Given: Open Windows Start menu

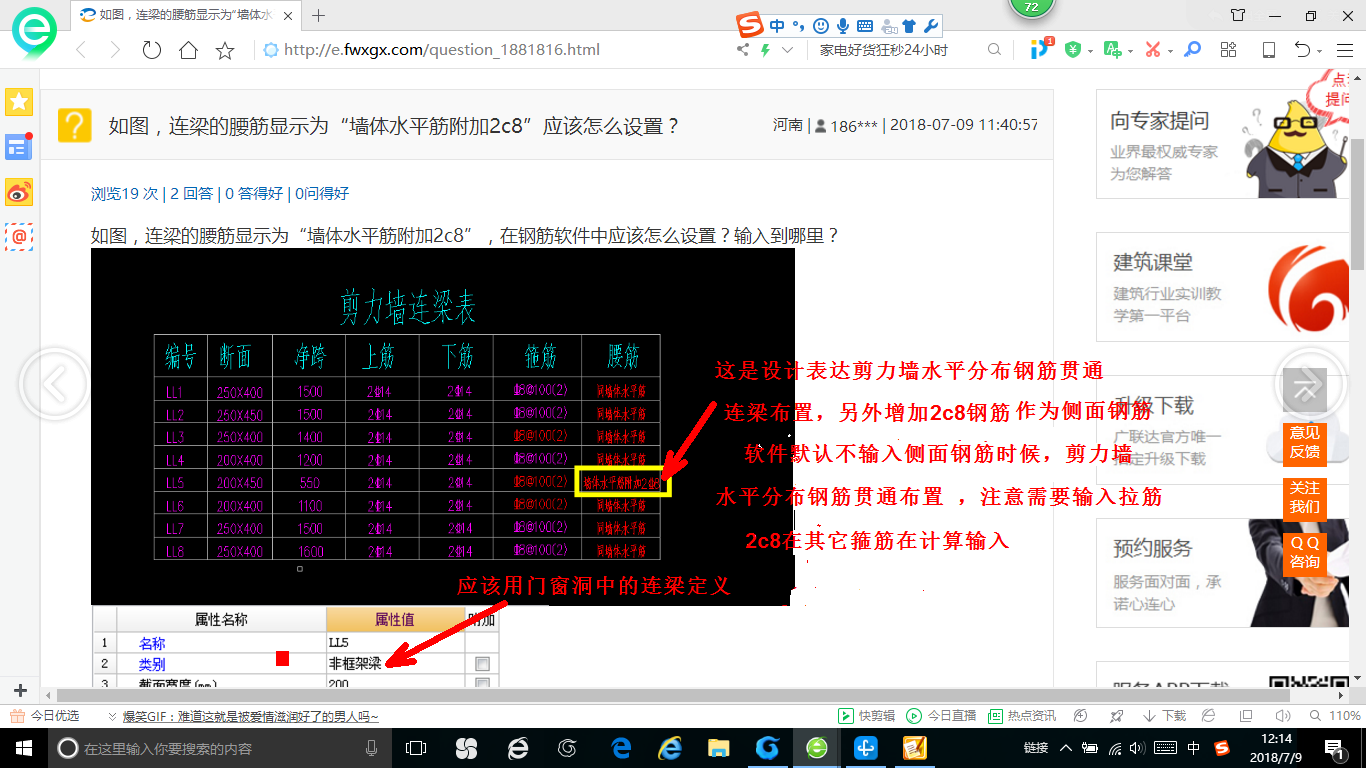Looking at the screenshot, I should pyautogui.click(x=23, y=747).
